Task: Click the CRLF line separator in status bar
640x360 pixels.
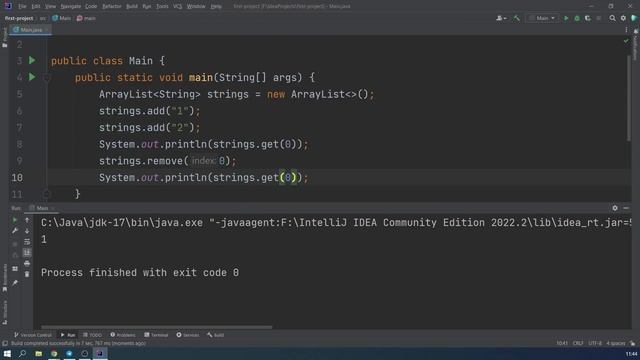Action: [x=578, y=343]
